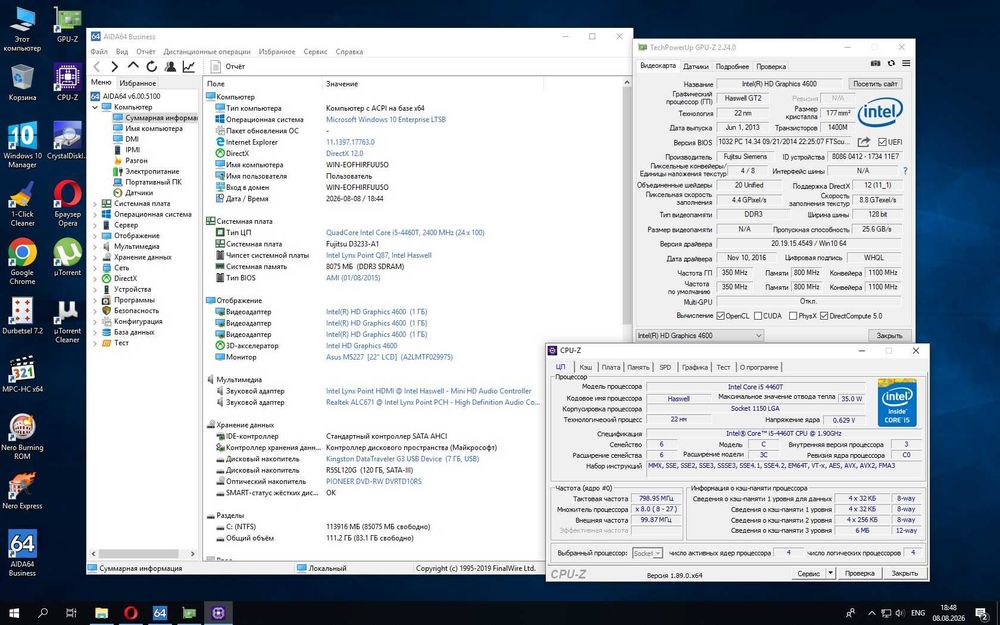Click the Значение column header
Screen dimensions: 1000x625
[x=342, y=84]
